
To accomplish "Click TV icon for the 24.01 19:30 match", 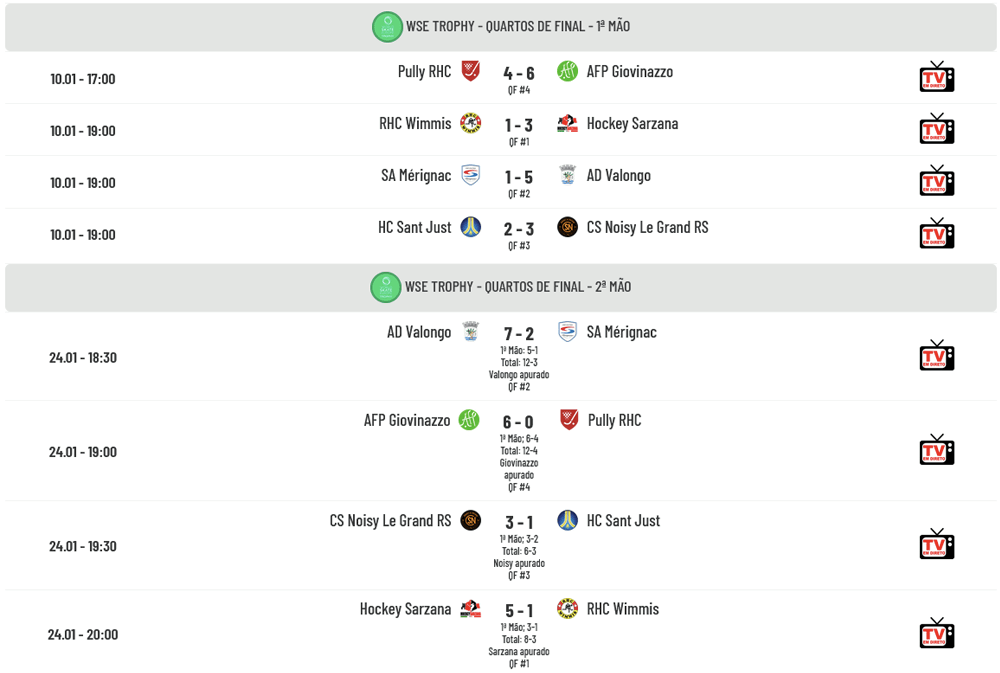I will (x=936, y=544).
